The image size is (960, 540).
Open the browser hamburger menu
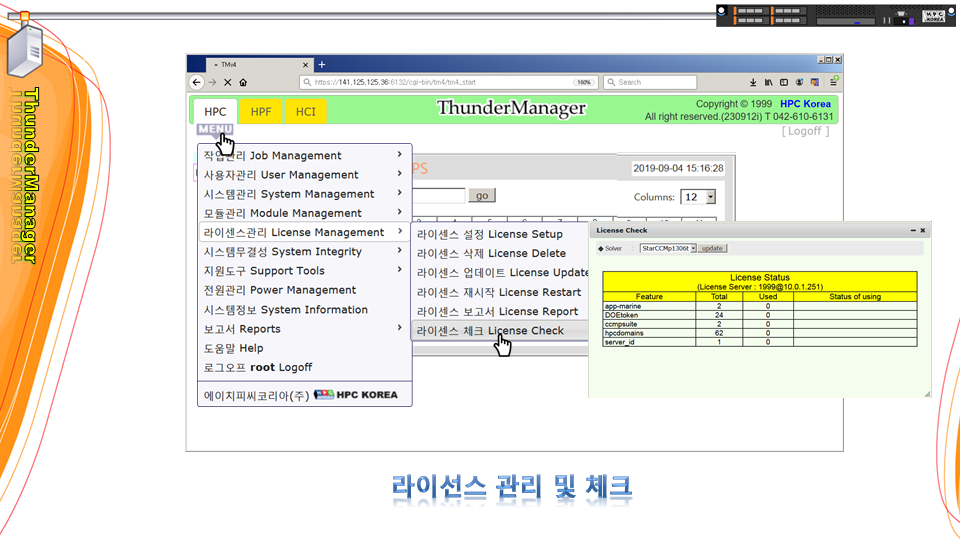click(833, 83)
